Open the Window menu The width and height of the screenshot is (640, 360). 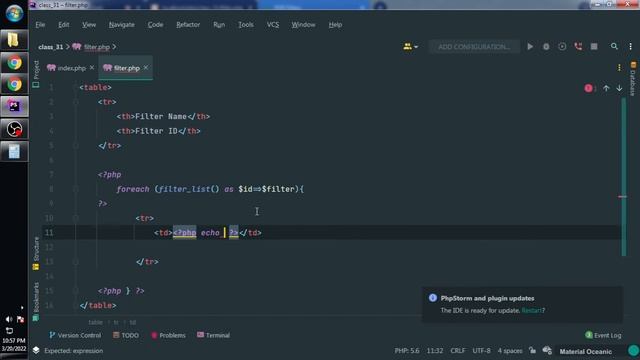click(303, 24)
